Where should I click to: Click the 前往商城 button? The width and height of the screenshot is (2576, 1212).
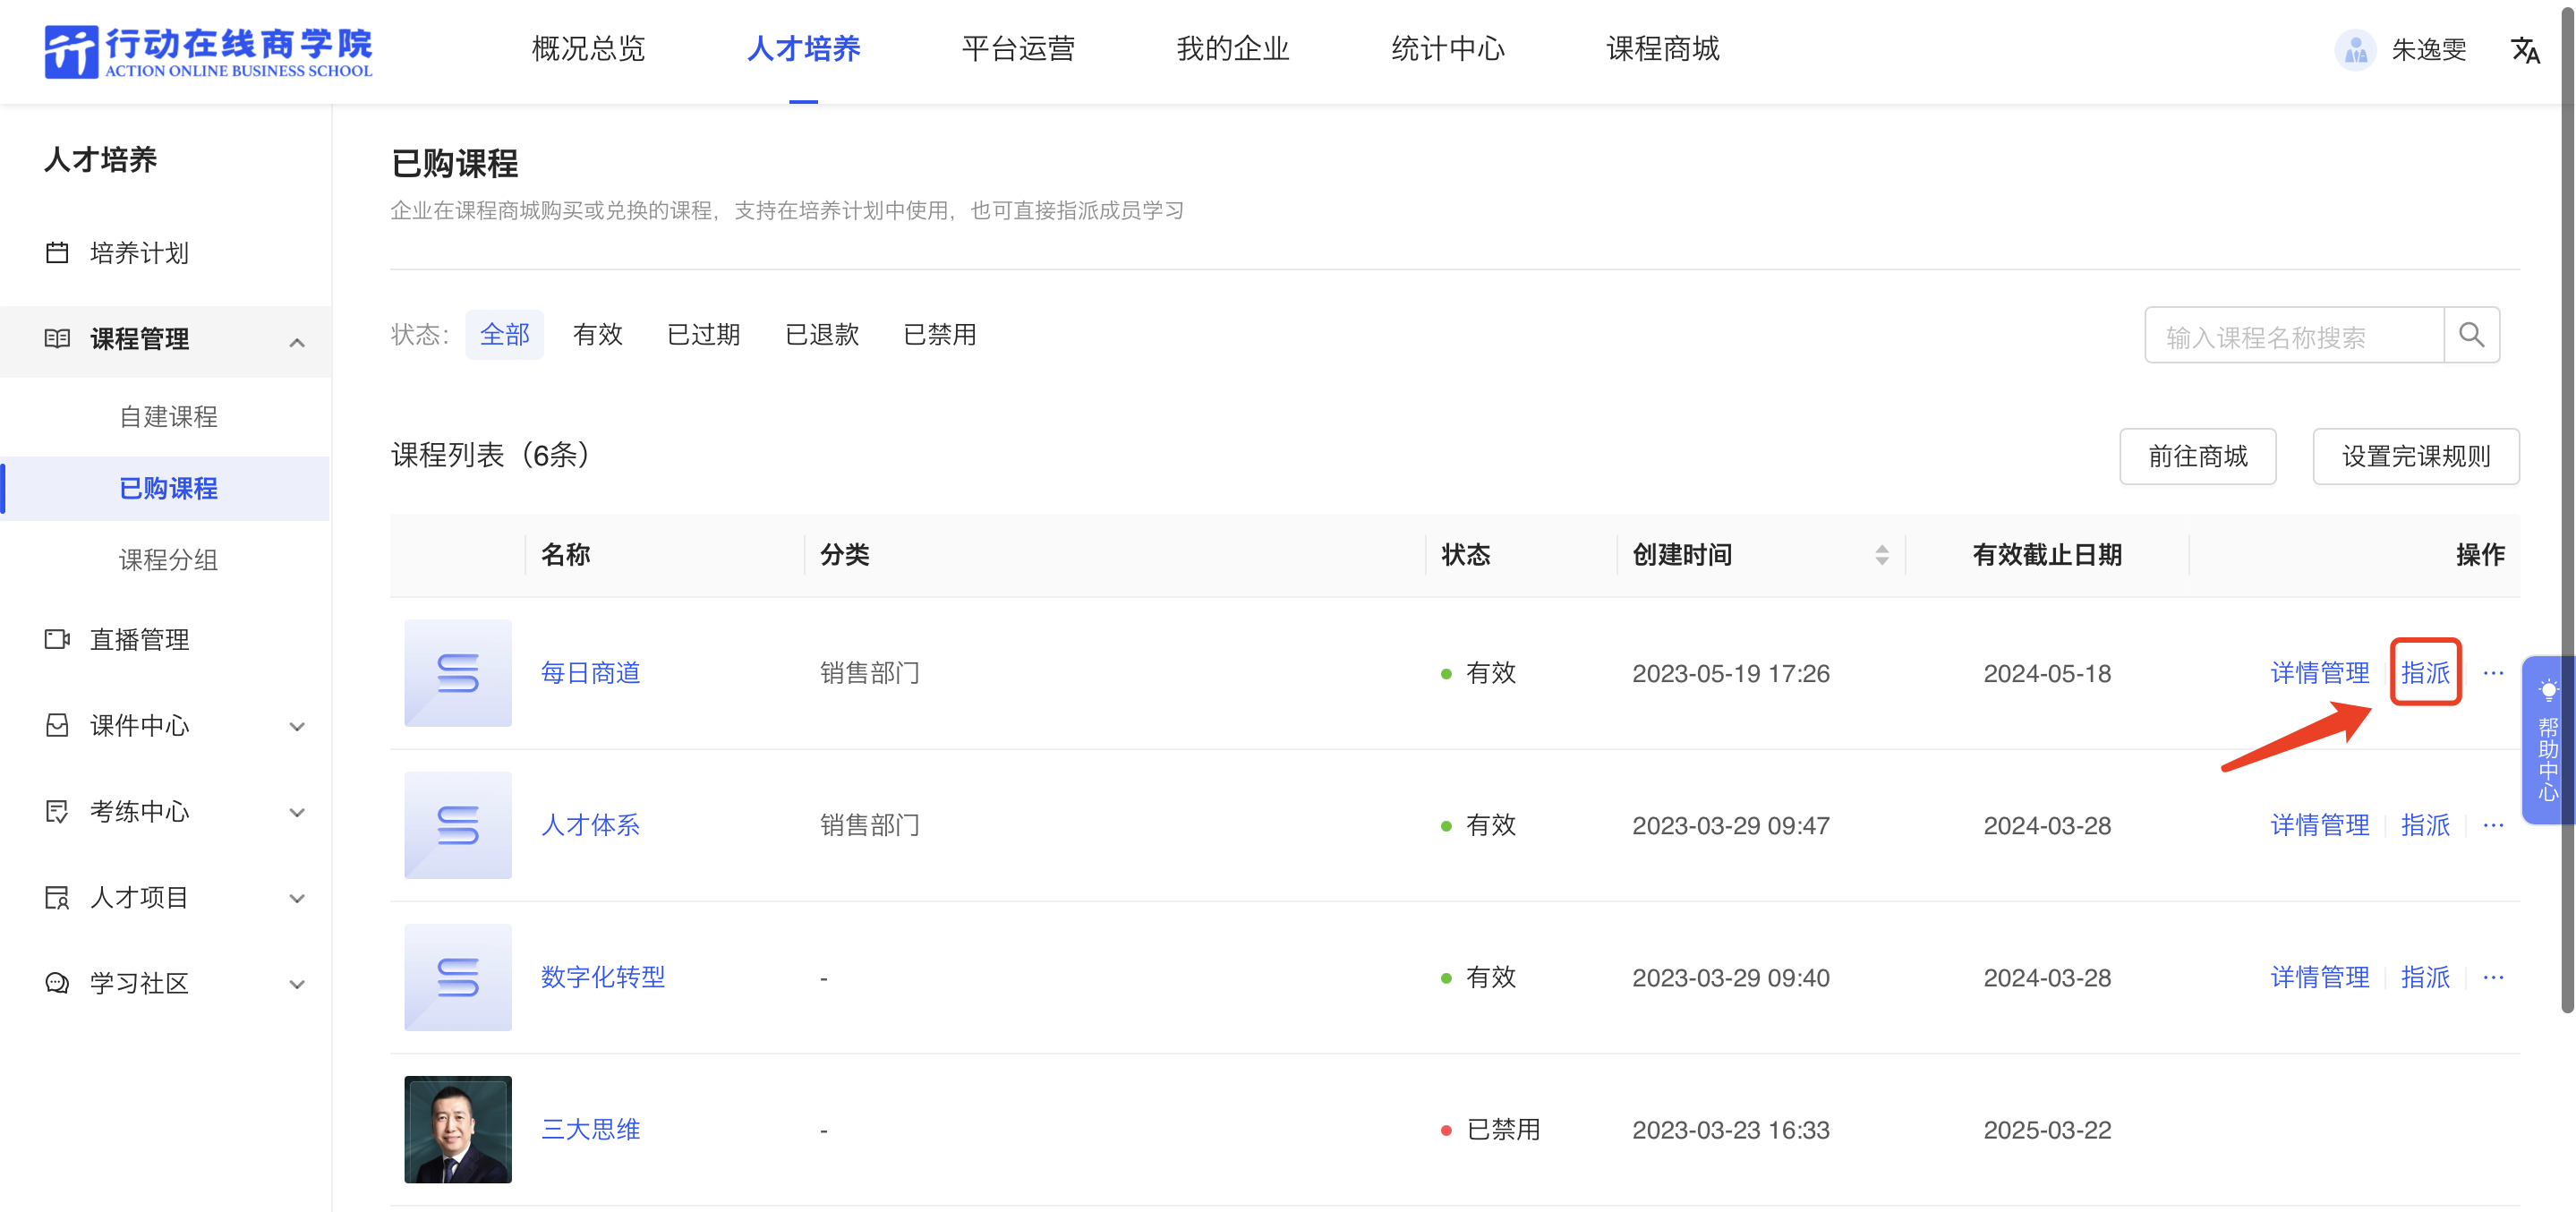tap(2197, 456)
